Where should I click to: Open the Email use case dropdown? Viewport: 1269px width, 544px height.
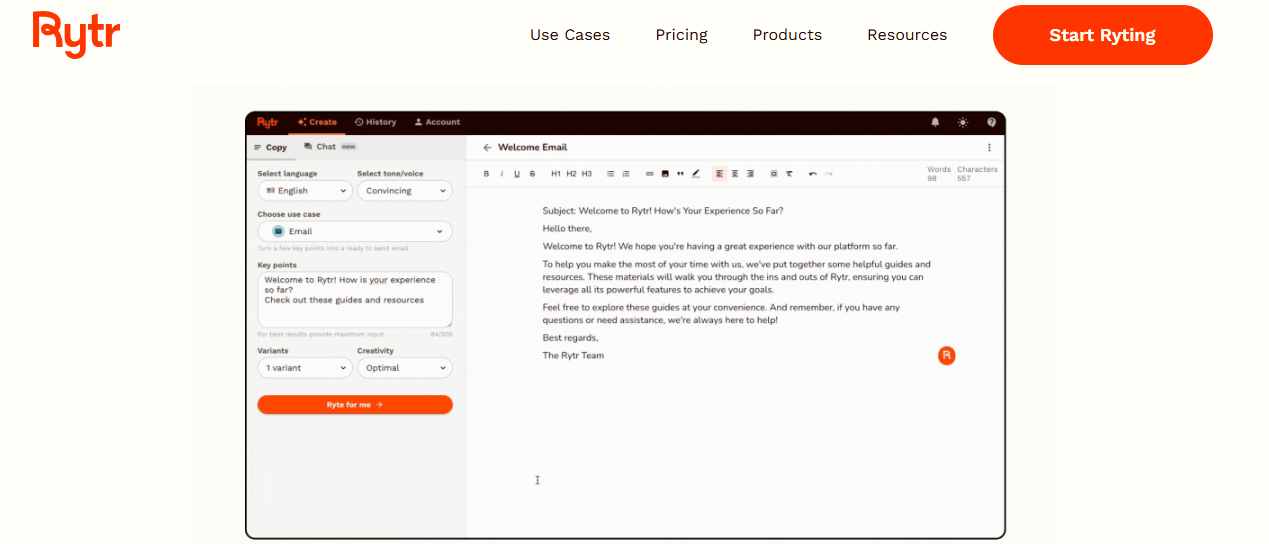355,231
